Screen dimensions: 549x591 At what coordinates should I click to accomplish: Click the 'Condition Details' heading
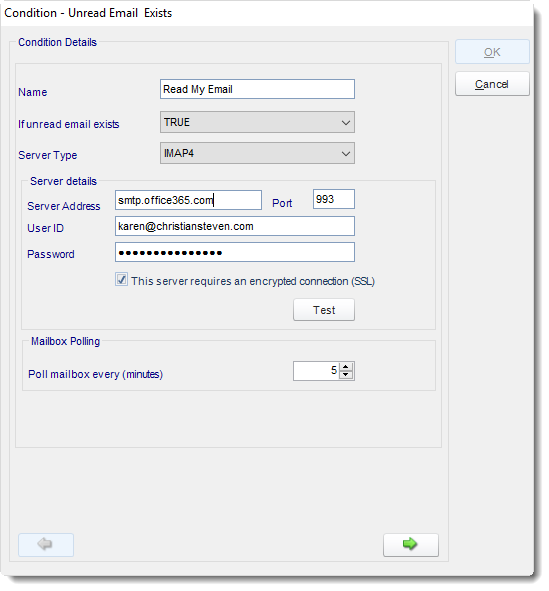pos(57,42)
